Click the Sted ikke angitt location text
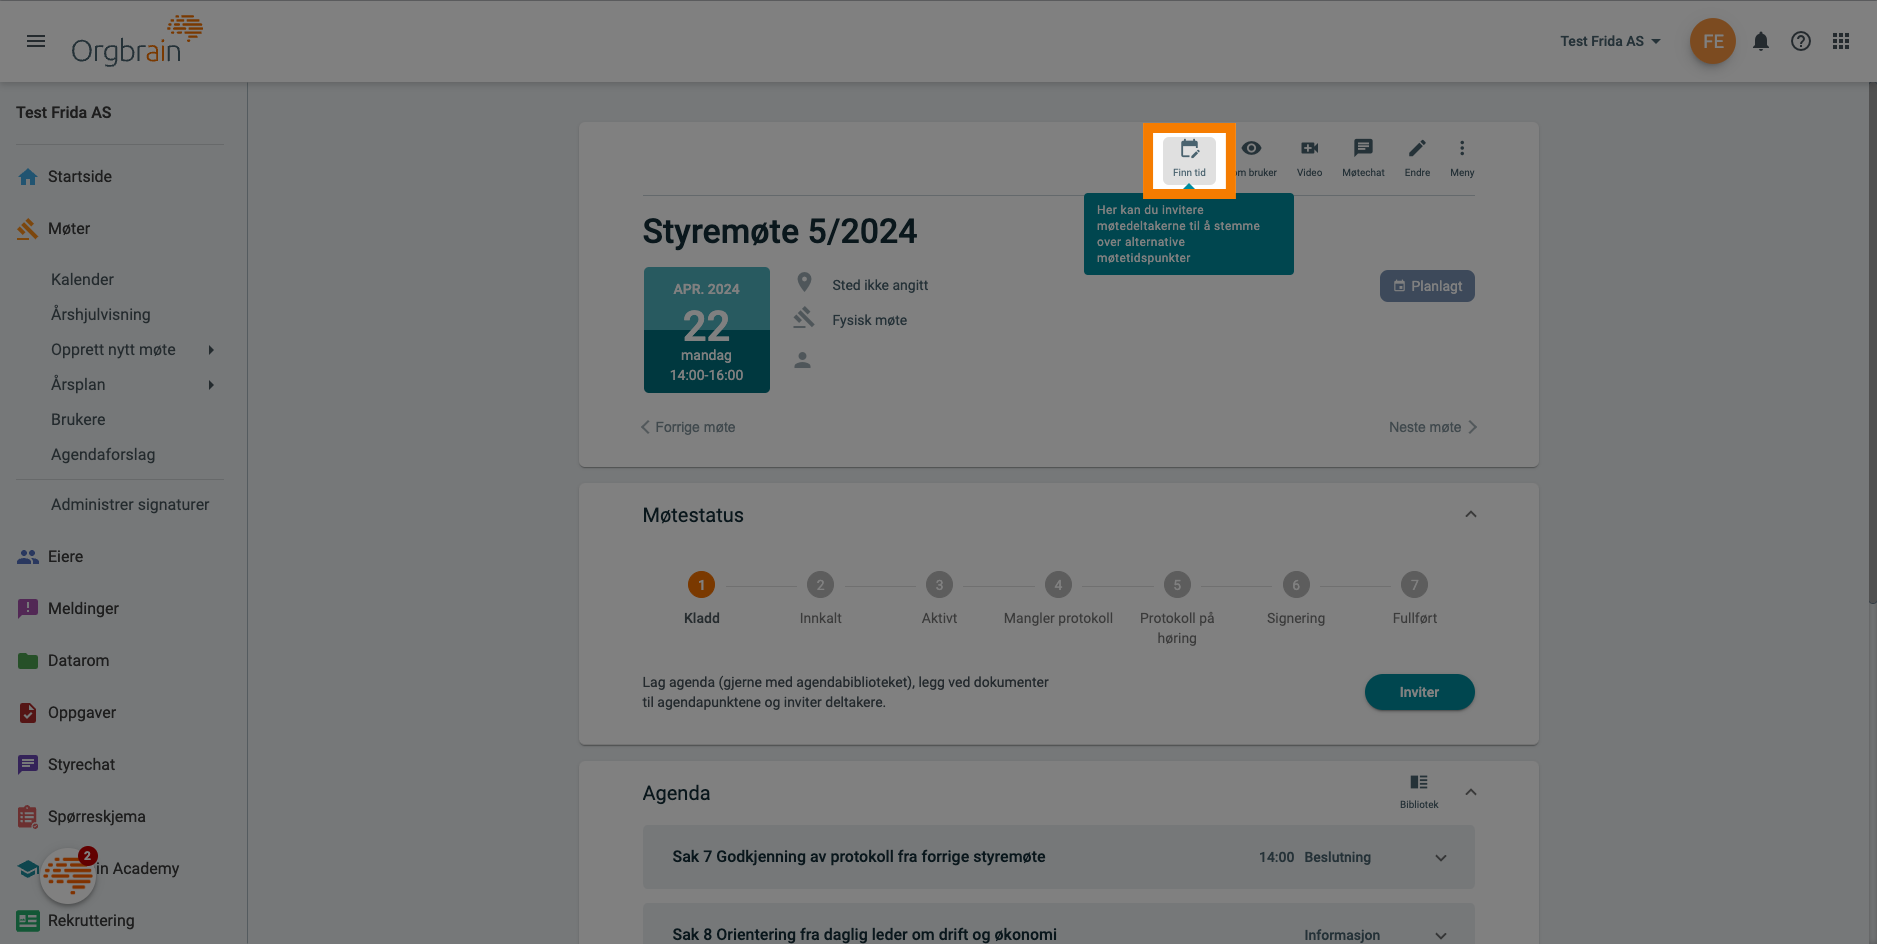The width and height of the screenshot is (1877, 944). point(880,285)
